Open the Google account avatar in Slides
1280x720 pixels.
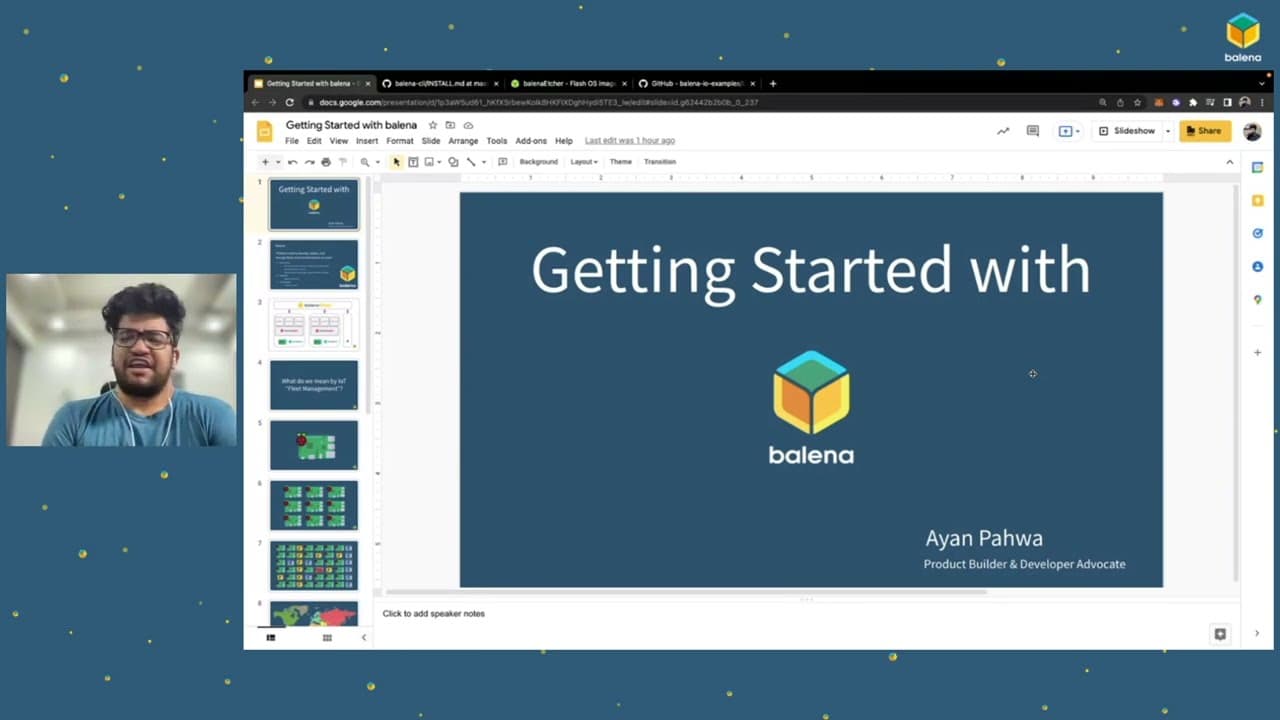[1252, 131]
